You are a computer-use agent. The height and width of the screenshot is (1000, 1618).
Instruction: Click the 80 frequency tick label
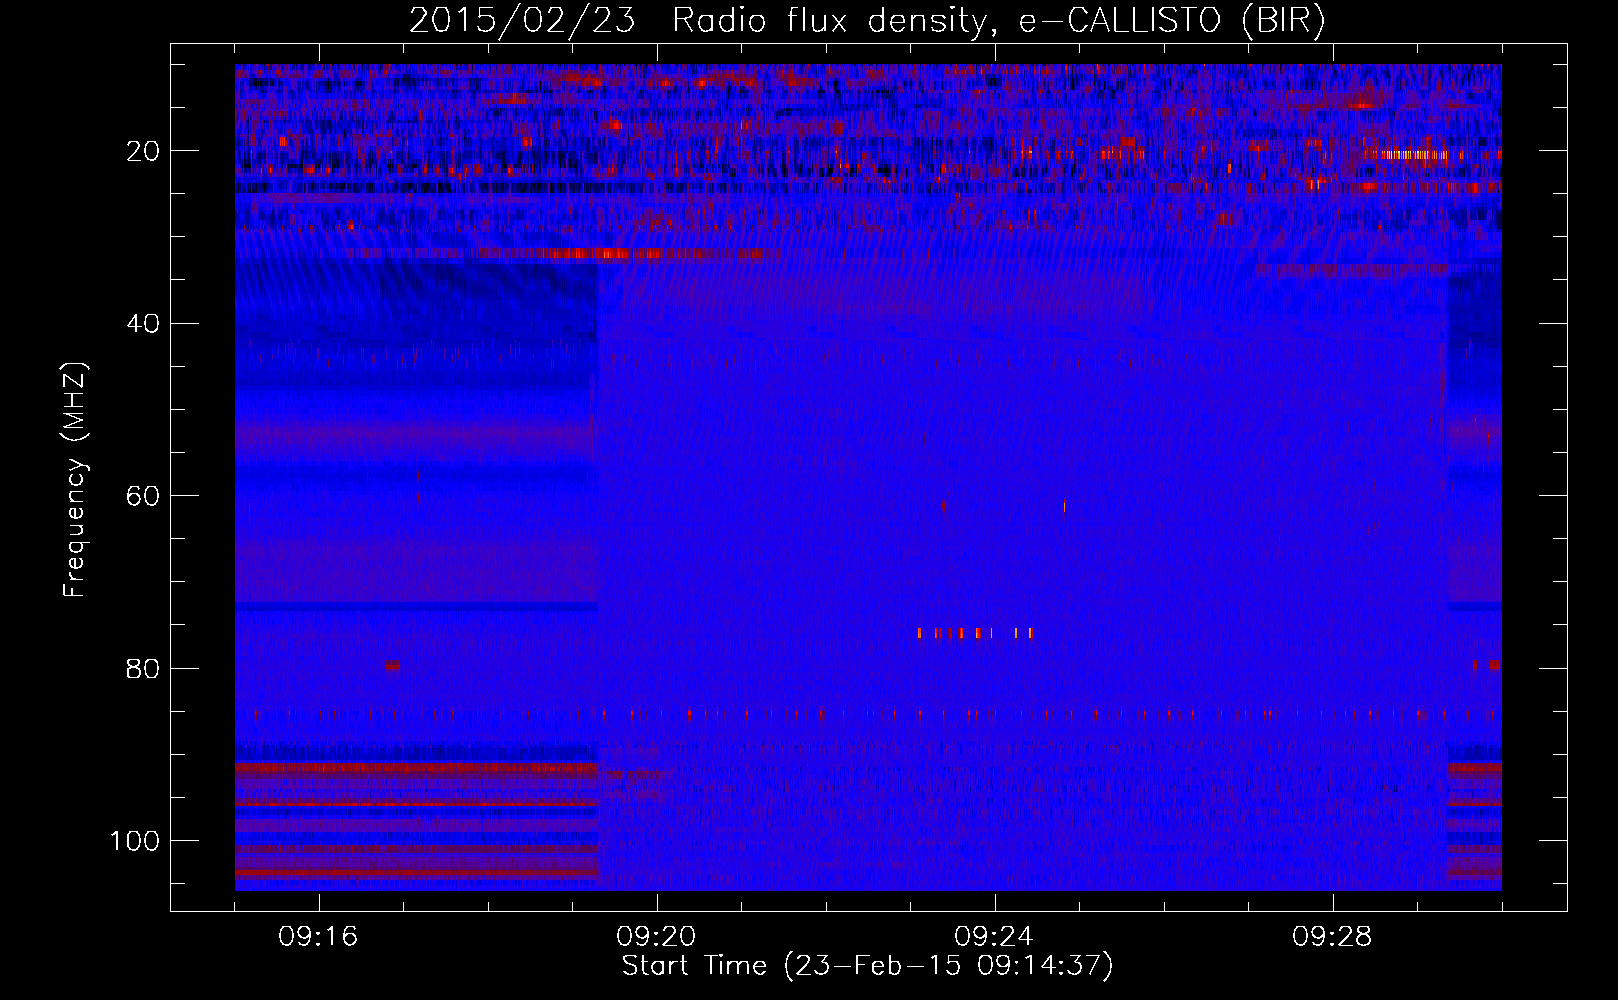point(143,669)
